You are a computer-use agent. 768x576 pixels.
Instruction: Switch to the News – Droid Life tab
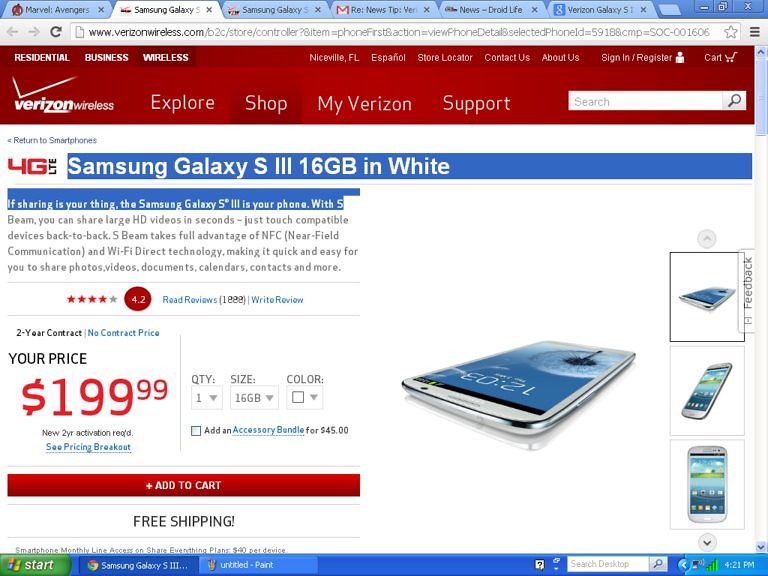point(493,9)
